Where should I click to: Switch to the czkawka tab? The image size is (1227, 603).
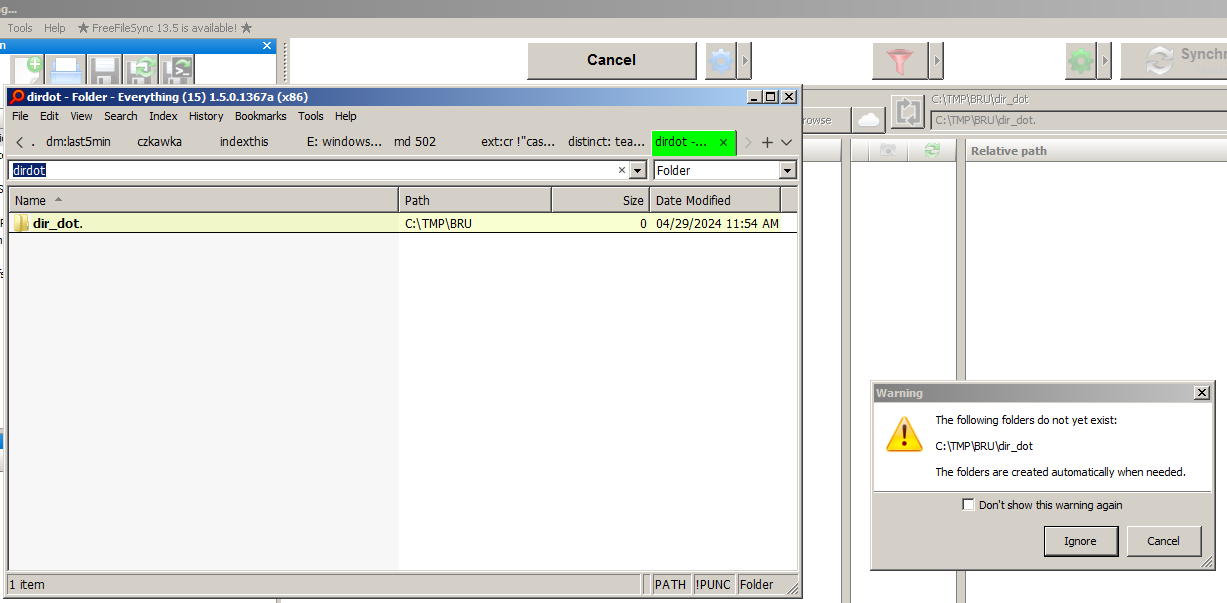click(160, 142)
